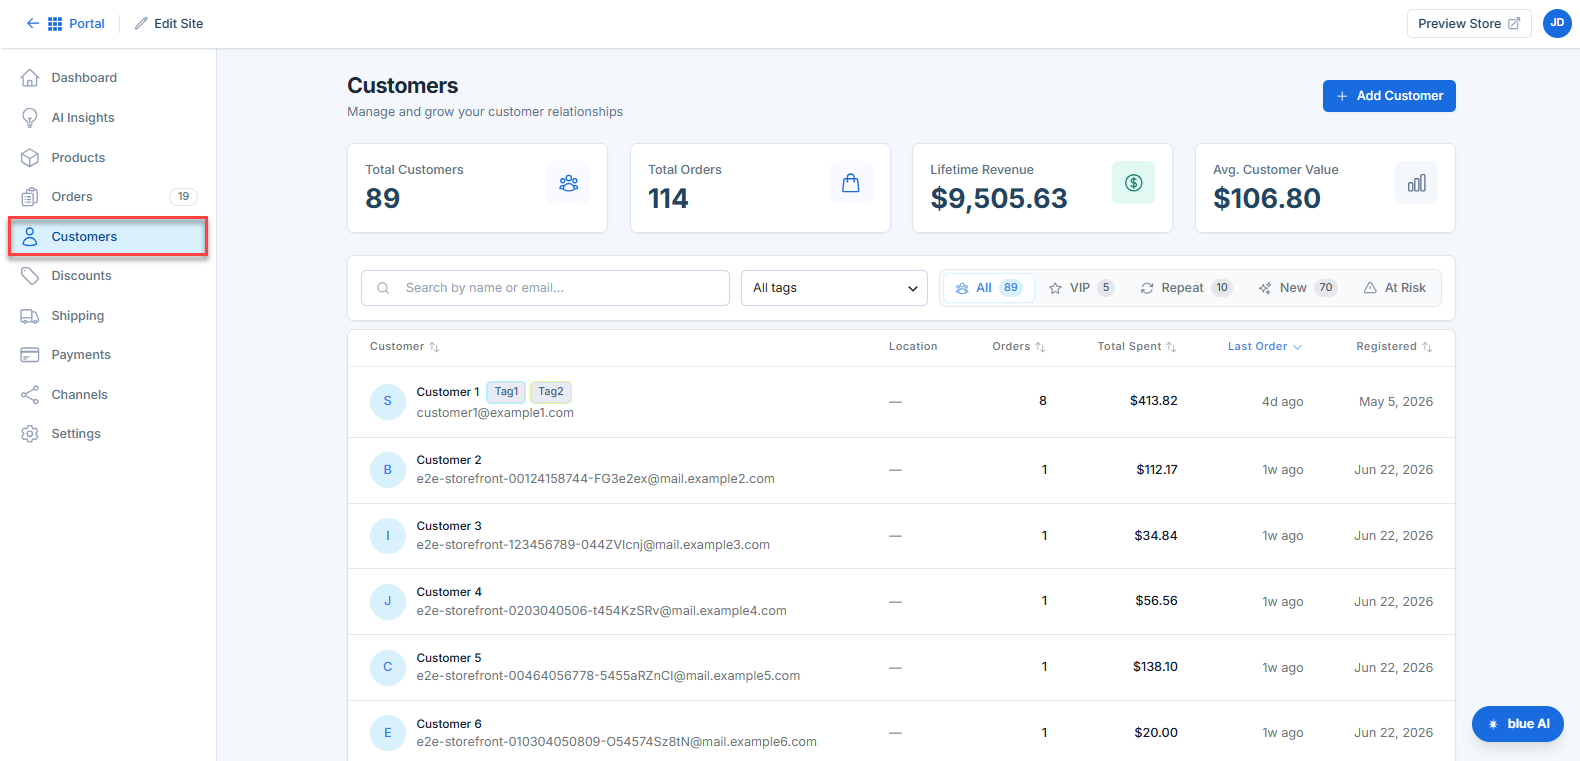Open the Portal apps grid icon
Image resolution: width=1580 pixels, height=761 pixels.
click(x=55, y=23)
